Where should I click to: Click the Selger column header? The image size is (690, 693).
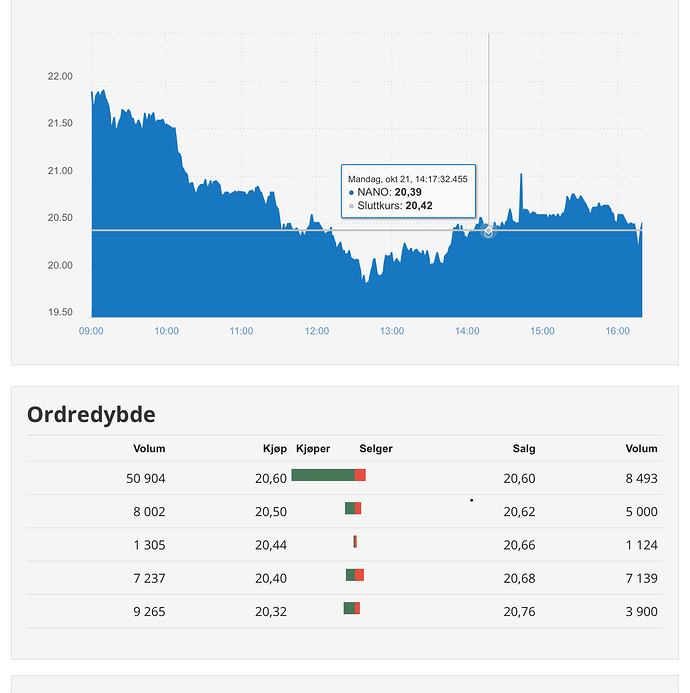(x=376, y=449)
